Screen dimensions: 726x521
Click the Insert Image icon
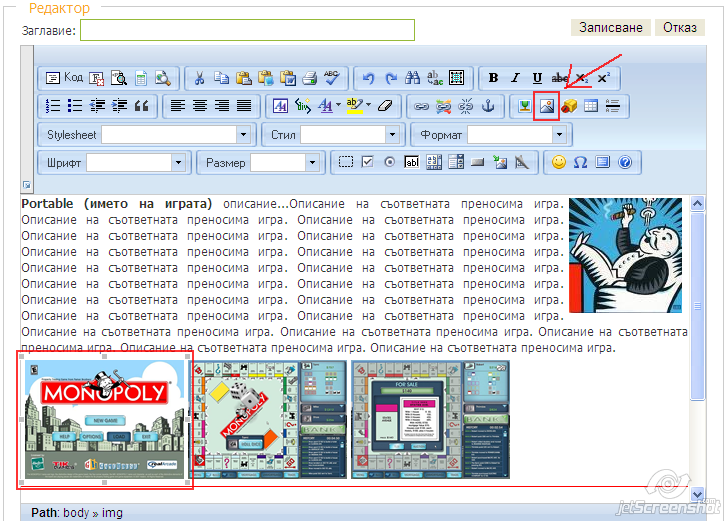(546, 106)
